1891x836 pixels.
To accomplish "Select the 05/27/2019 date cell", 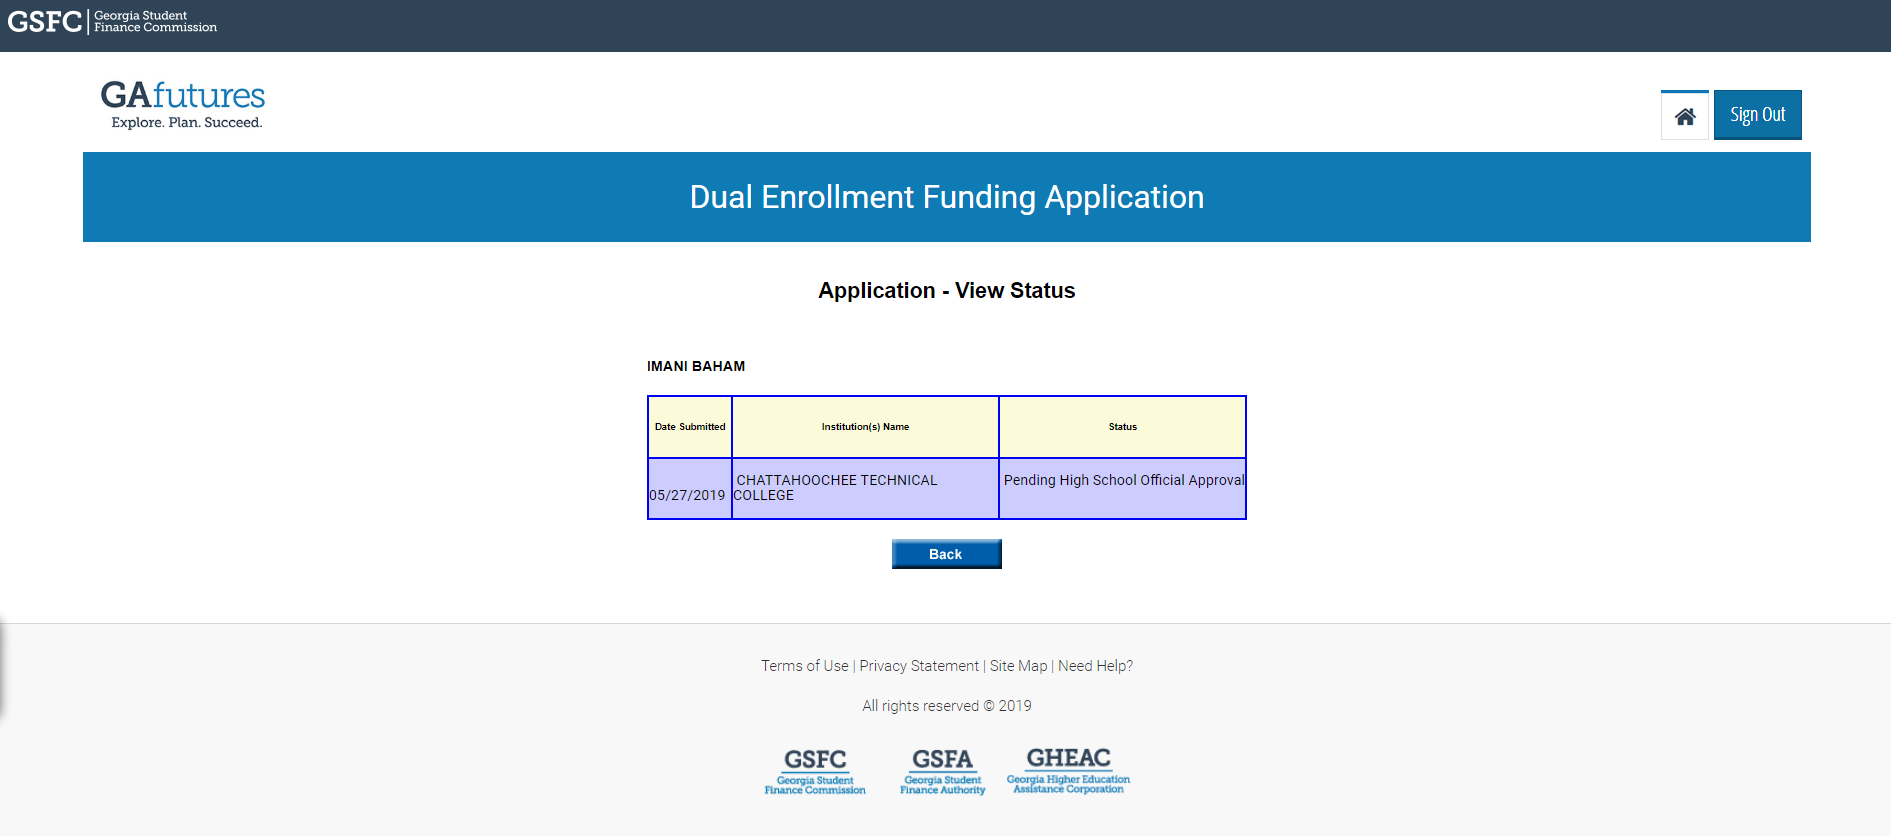I will click(x=690, y=489).
